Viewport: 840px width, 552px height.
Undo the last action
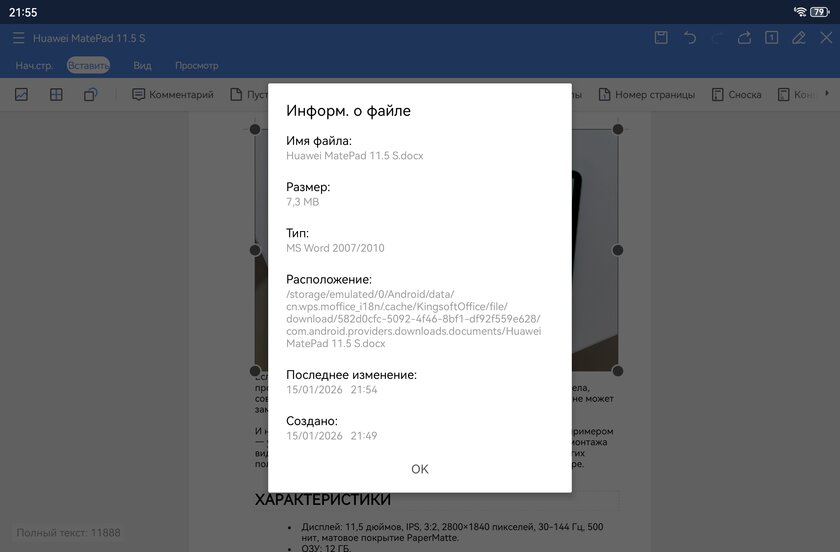pos(689,38)
